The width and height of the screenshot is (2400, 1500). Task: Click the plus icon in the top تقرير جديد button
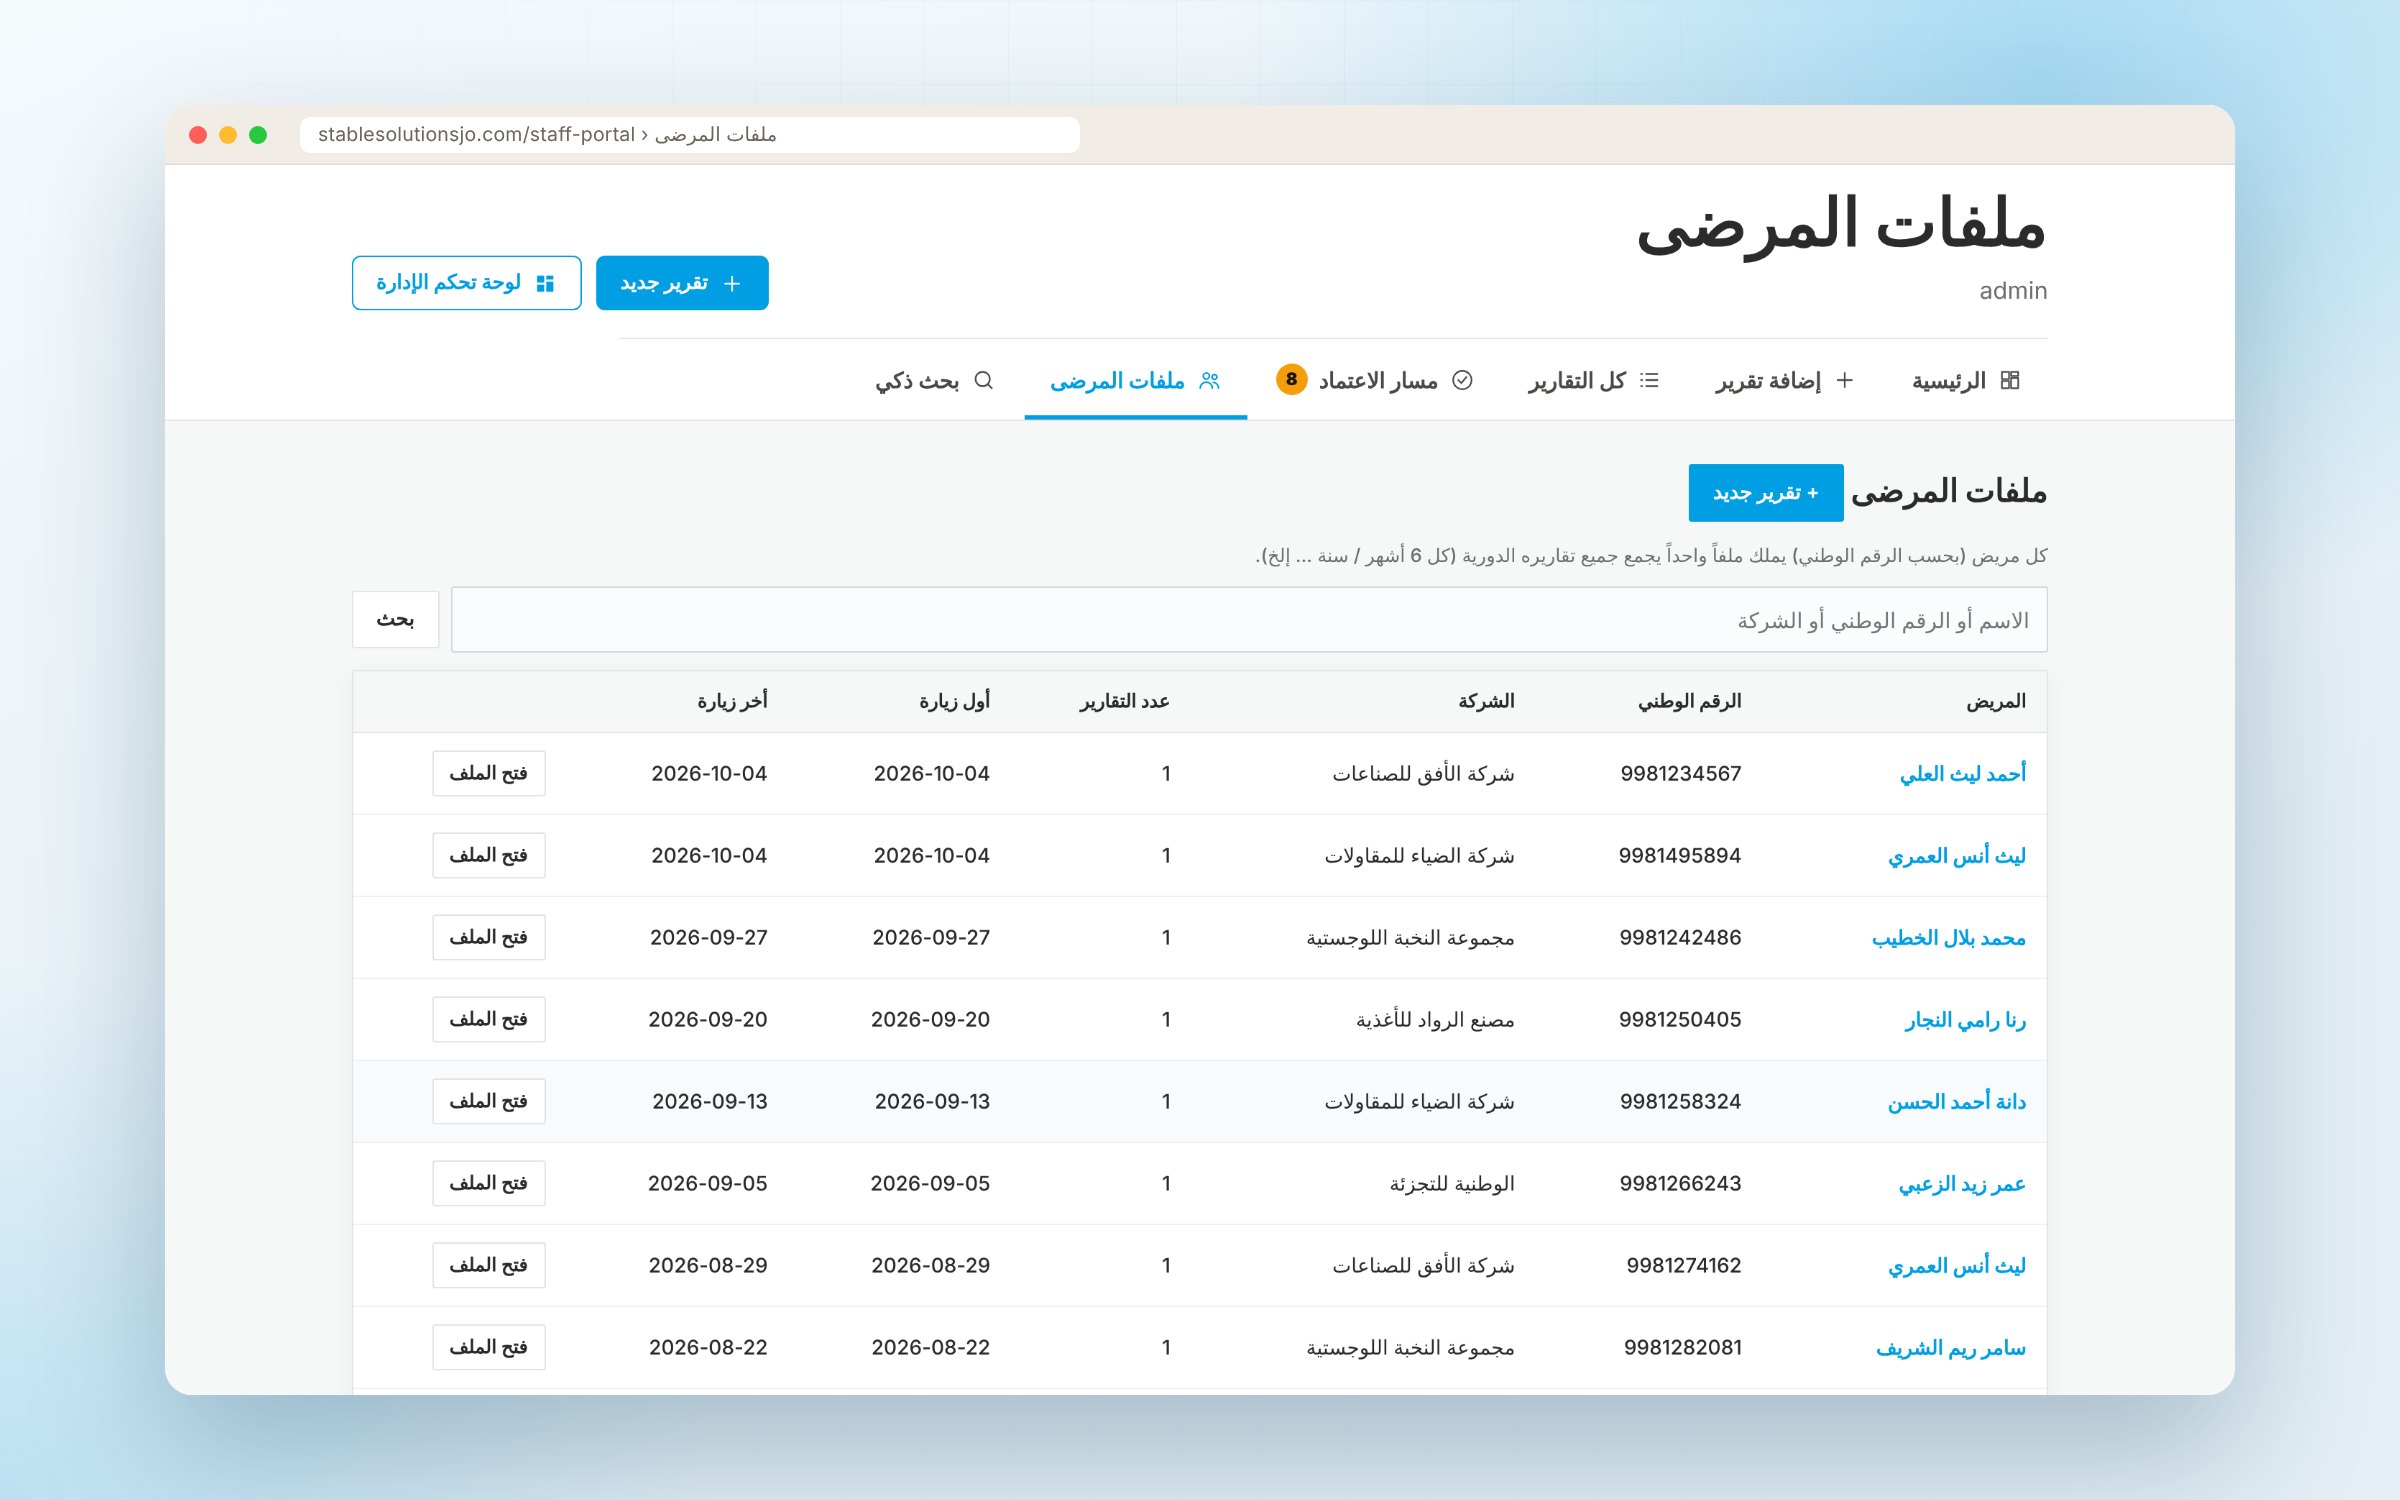tap(732, 284)
